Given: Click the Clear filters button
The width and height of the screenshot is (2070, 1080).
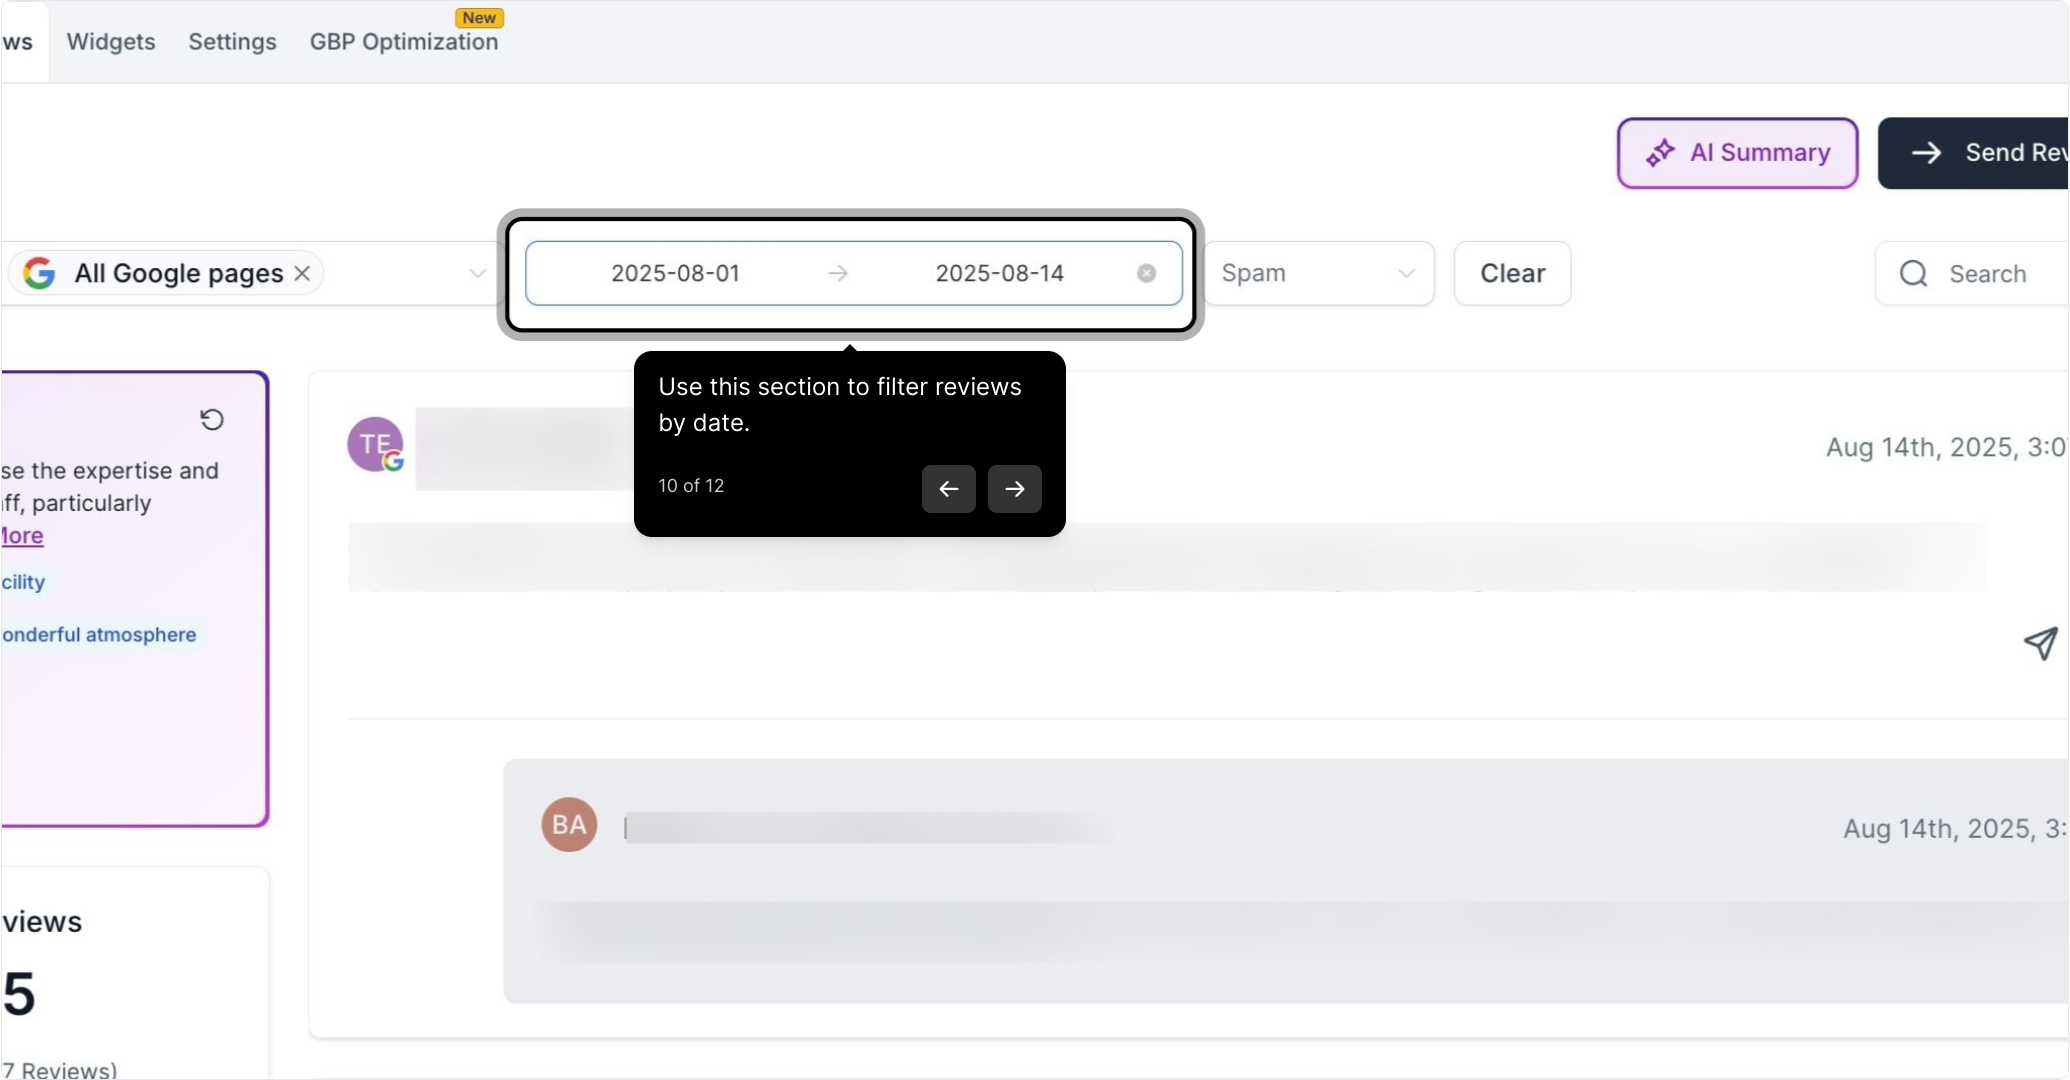Looking at the screenshot, I should pyautogui.click(x=1512, y=273).
